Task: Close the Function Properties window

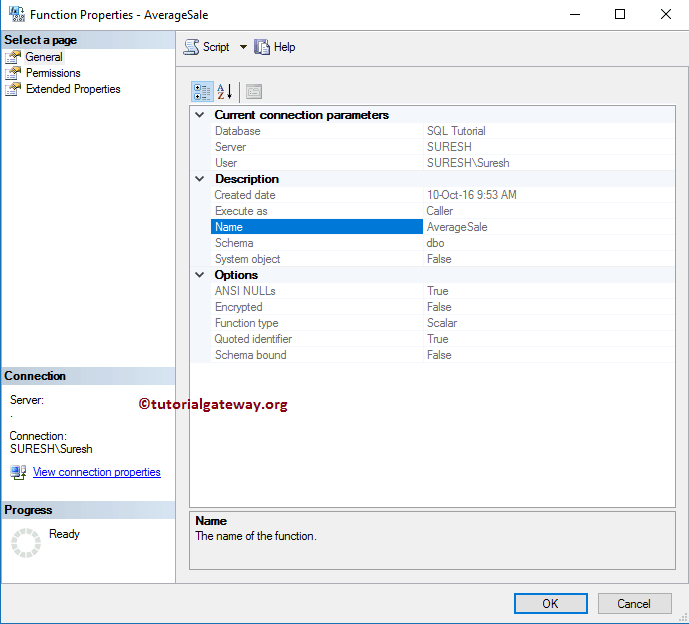Action: click(x=666, y=14)
